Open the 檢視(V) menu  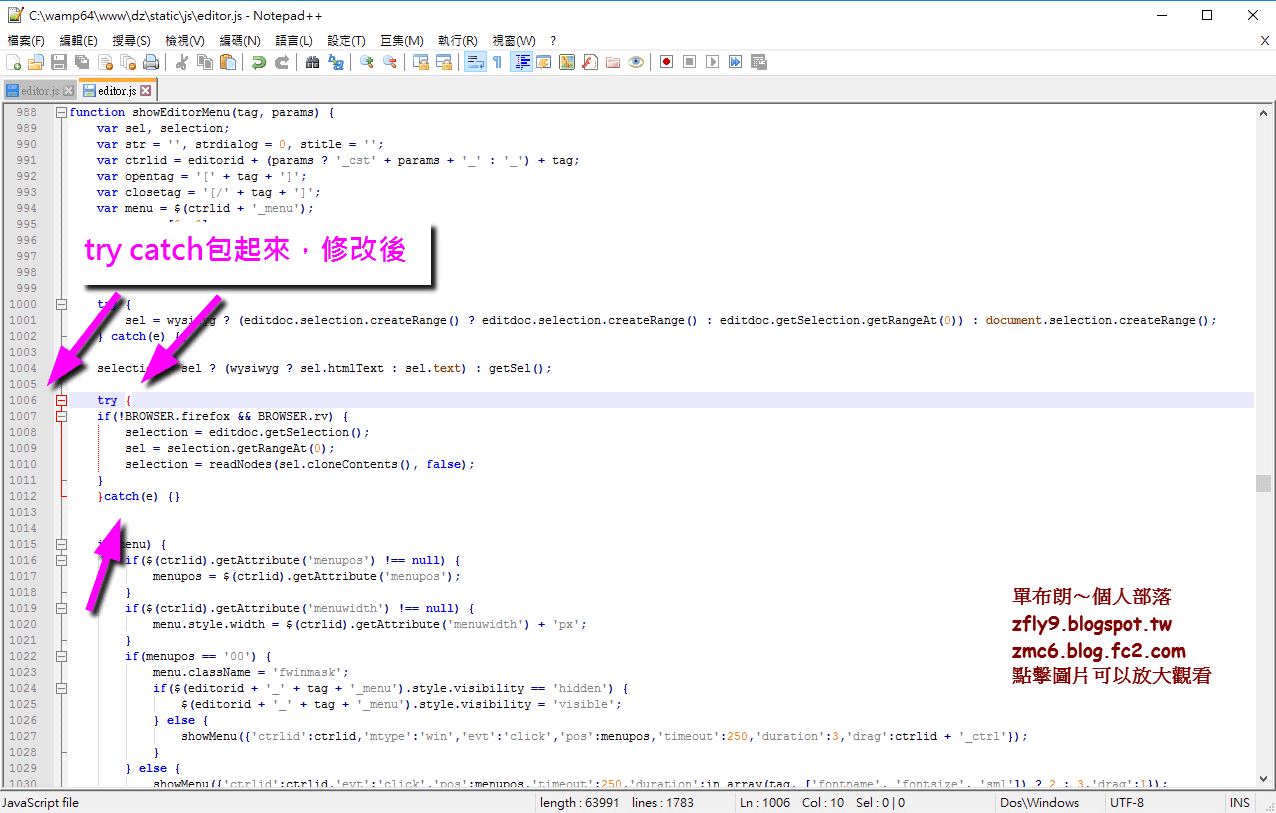click(x=185, y=40)
